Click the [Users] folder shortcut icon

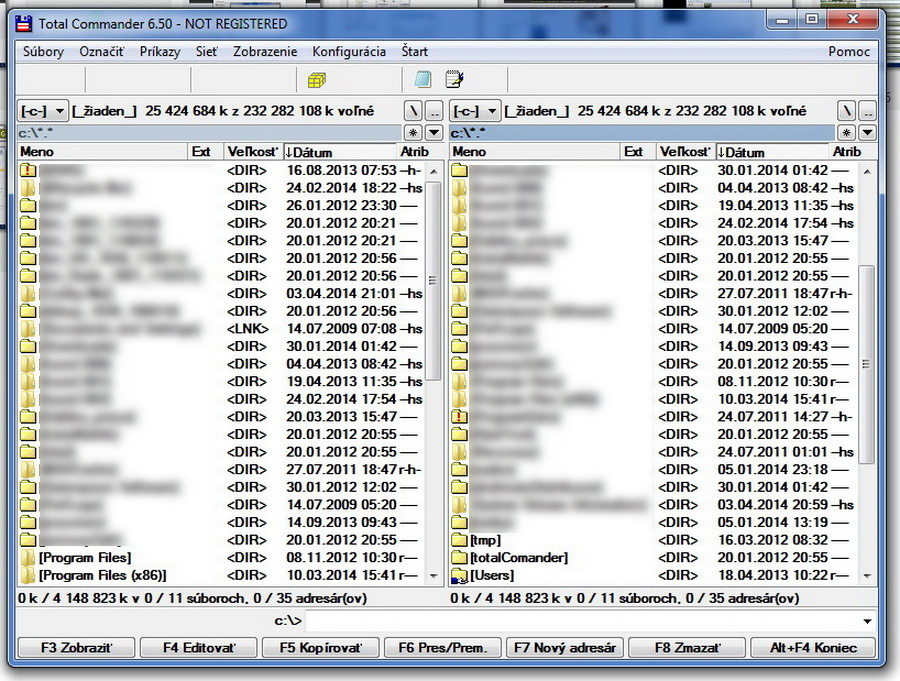[459, 575]
